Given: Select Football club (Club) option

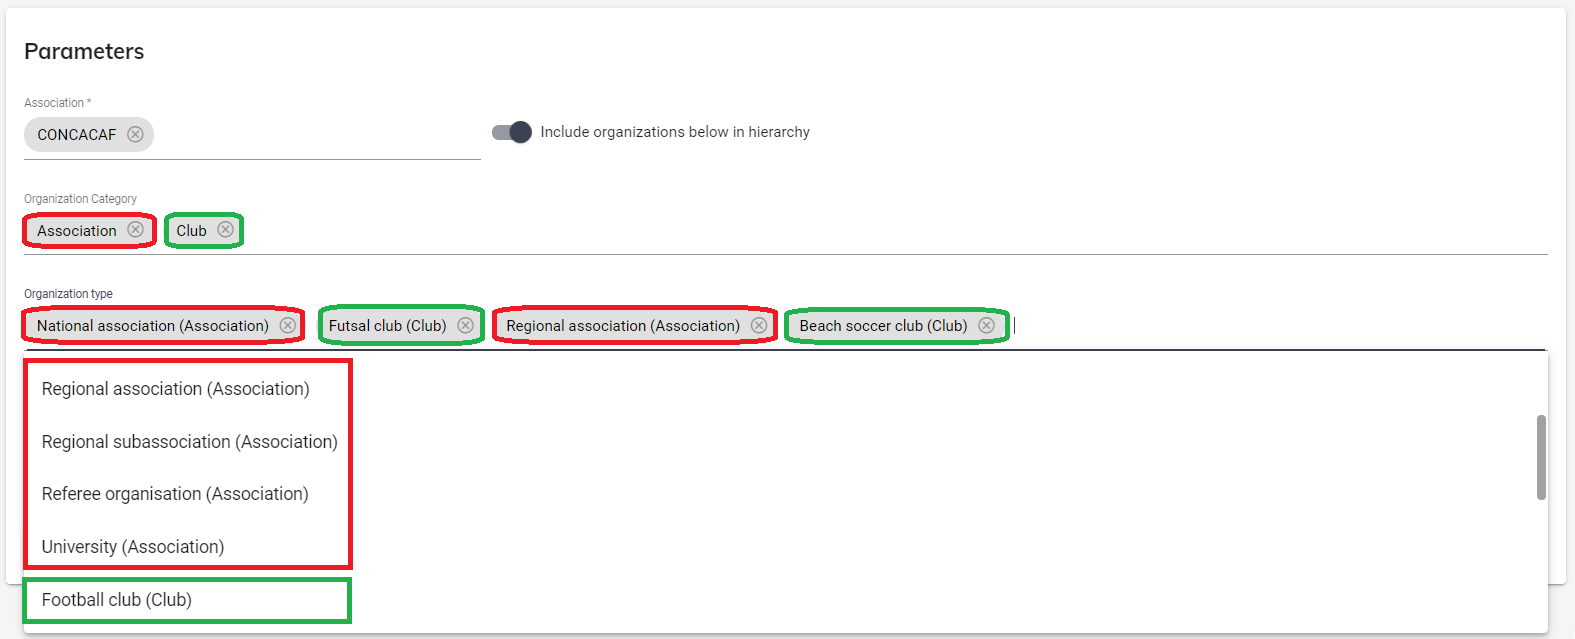Looking at the screenshot, I should (117, 600).
